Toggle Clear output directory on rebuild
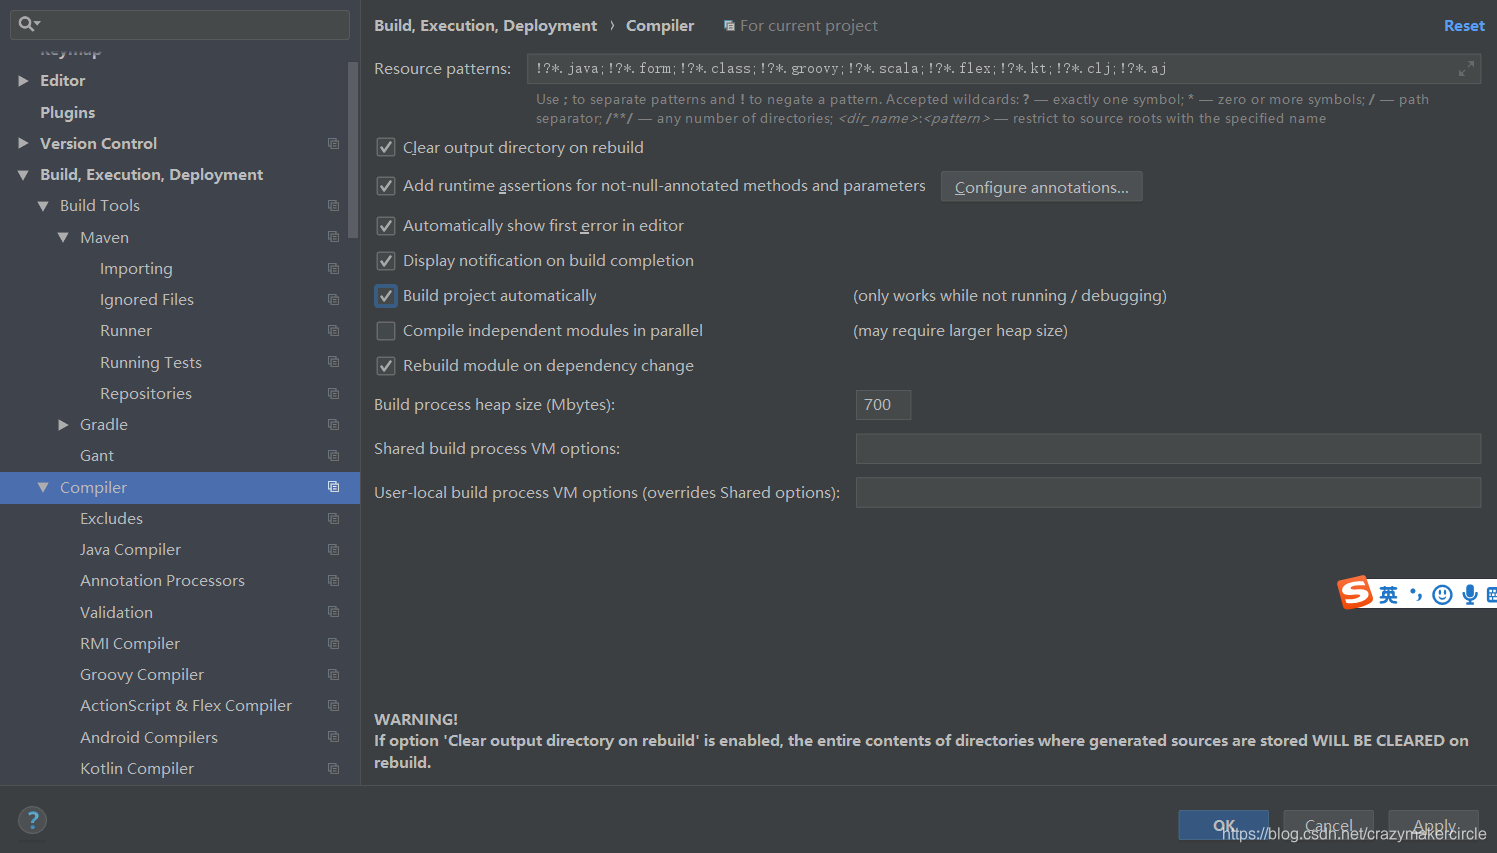Screen dimensions: 1497x853 pos(386,148)
